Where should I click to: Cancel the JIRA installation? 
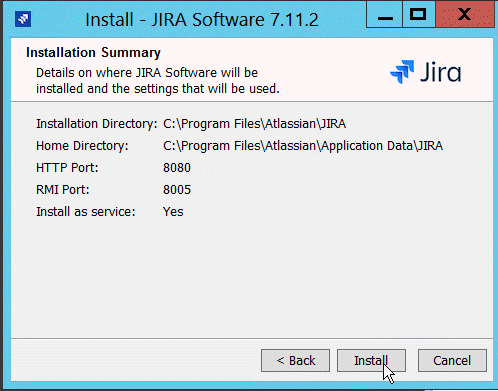pos(452,360)
